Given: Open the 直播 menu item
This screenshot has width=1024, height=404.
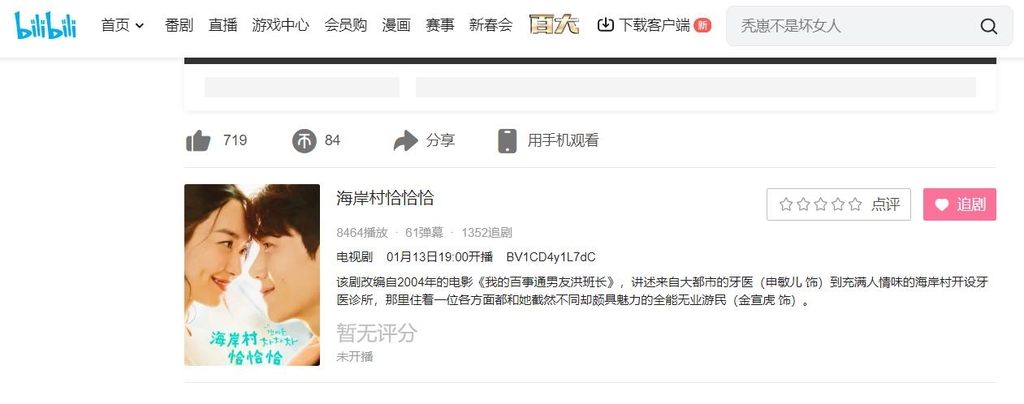Looking at the screenshot, I should click(223, 25).
